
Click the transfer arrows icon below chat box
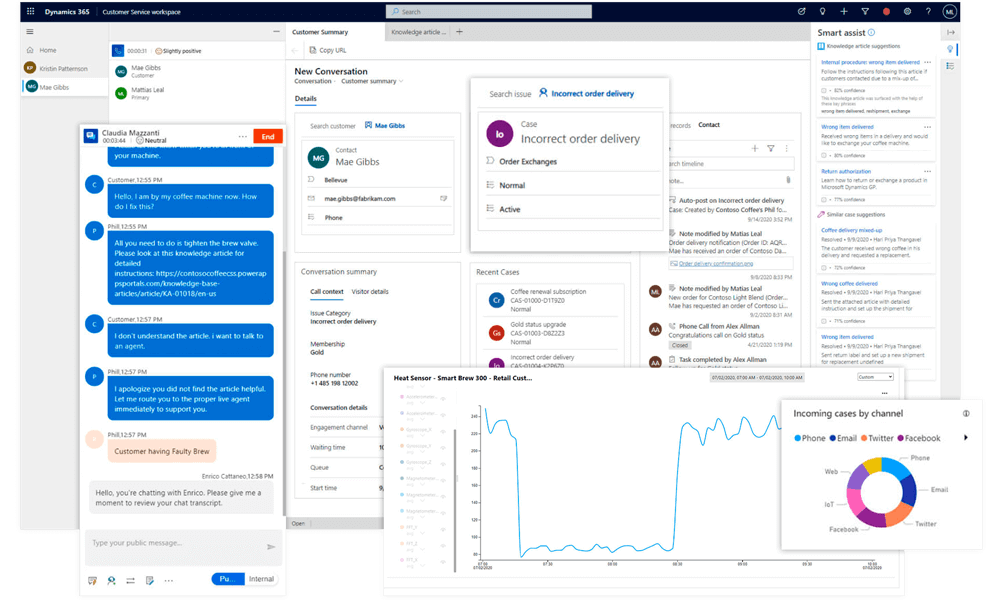pyautogui.click(x=131, y=580)
